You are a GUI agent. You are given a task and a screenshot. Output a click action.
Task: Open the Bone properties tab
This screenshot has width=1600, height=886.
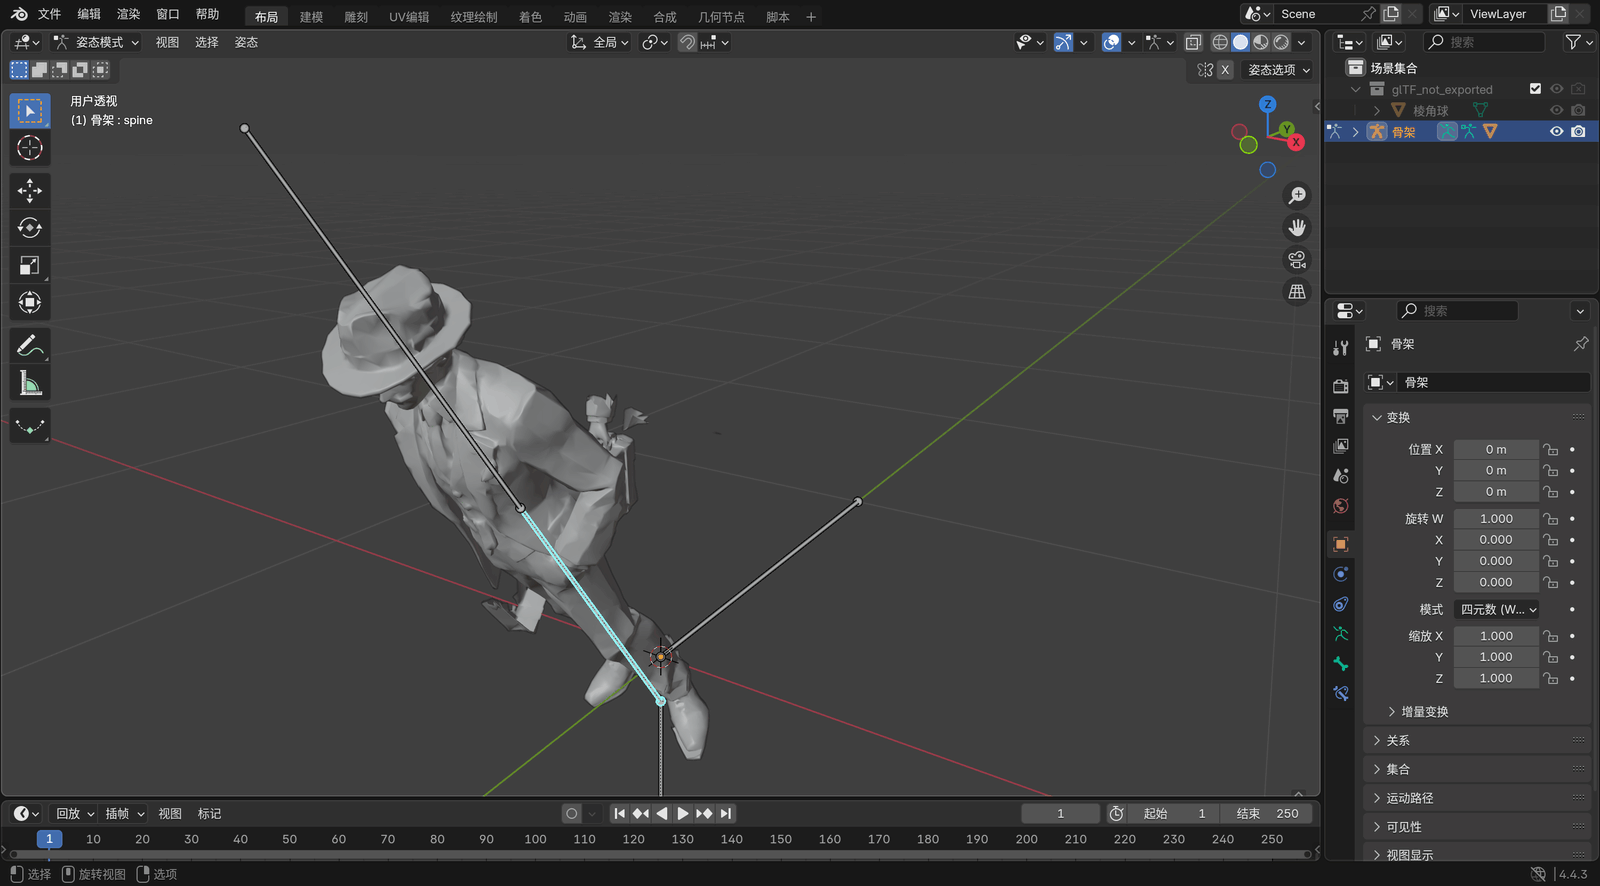pyautogui.click(x=1341, y=664)
